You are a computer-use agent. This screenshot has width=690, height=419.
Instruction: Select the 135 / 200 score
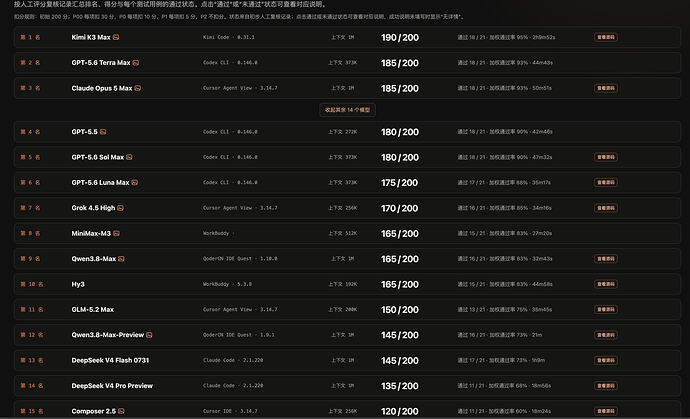400,386
